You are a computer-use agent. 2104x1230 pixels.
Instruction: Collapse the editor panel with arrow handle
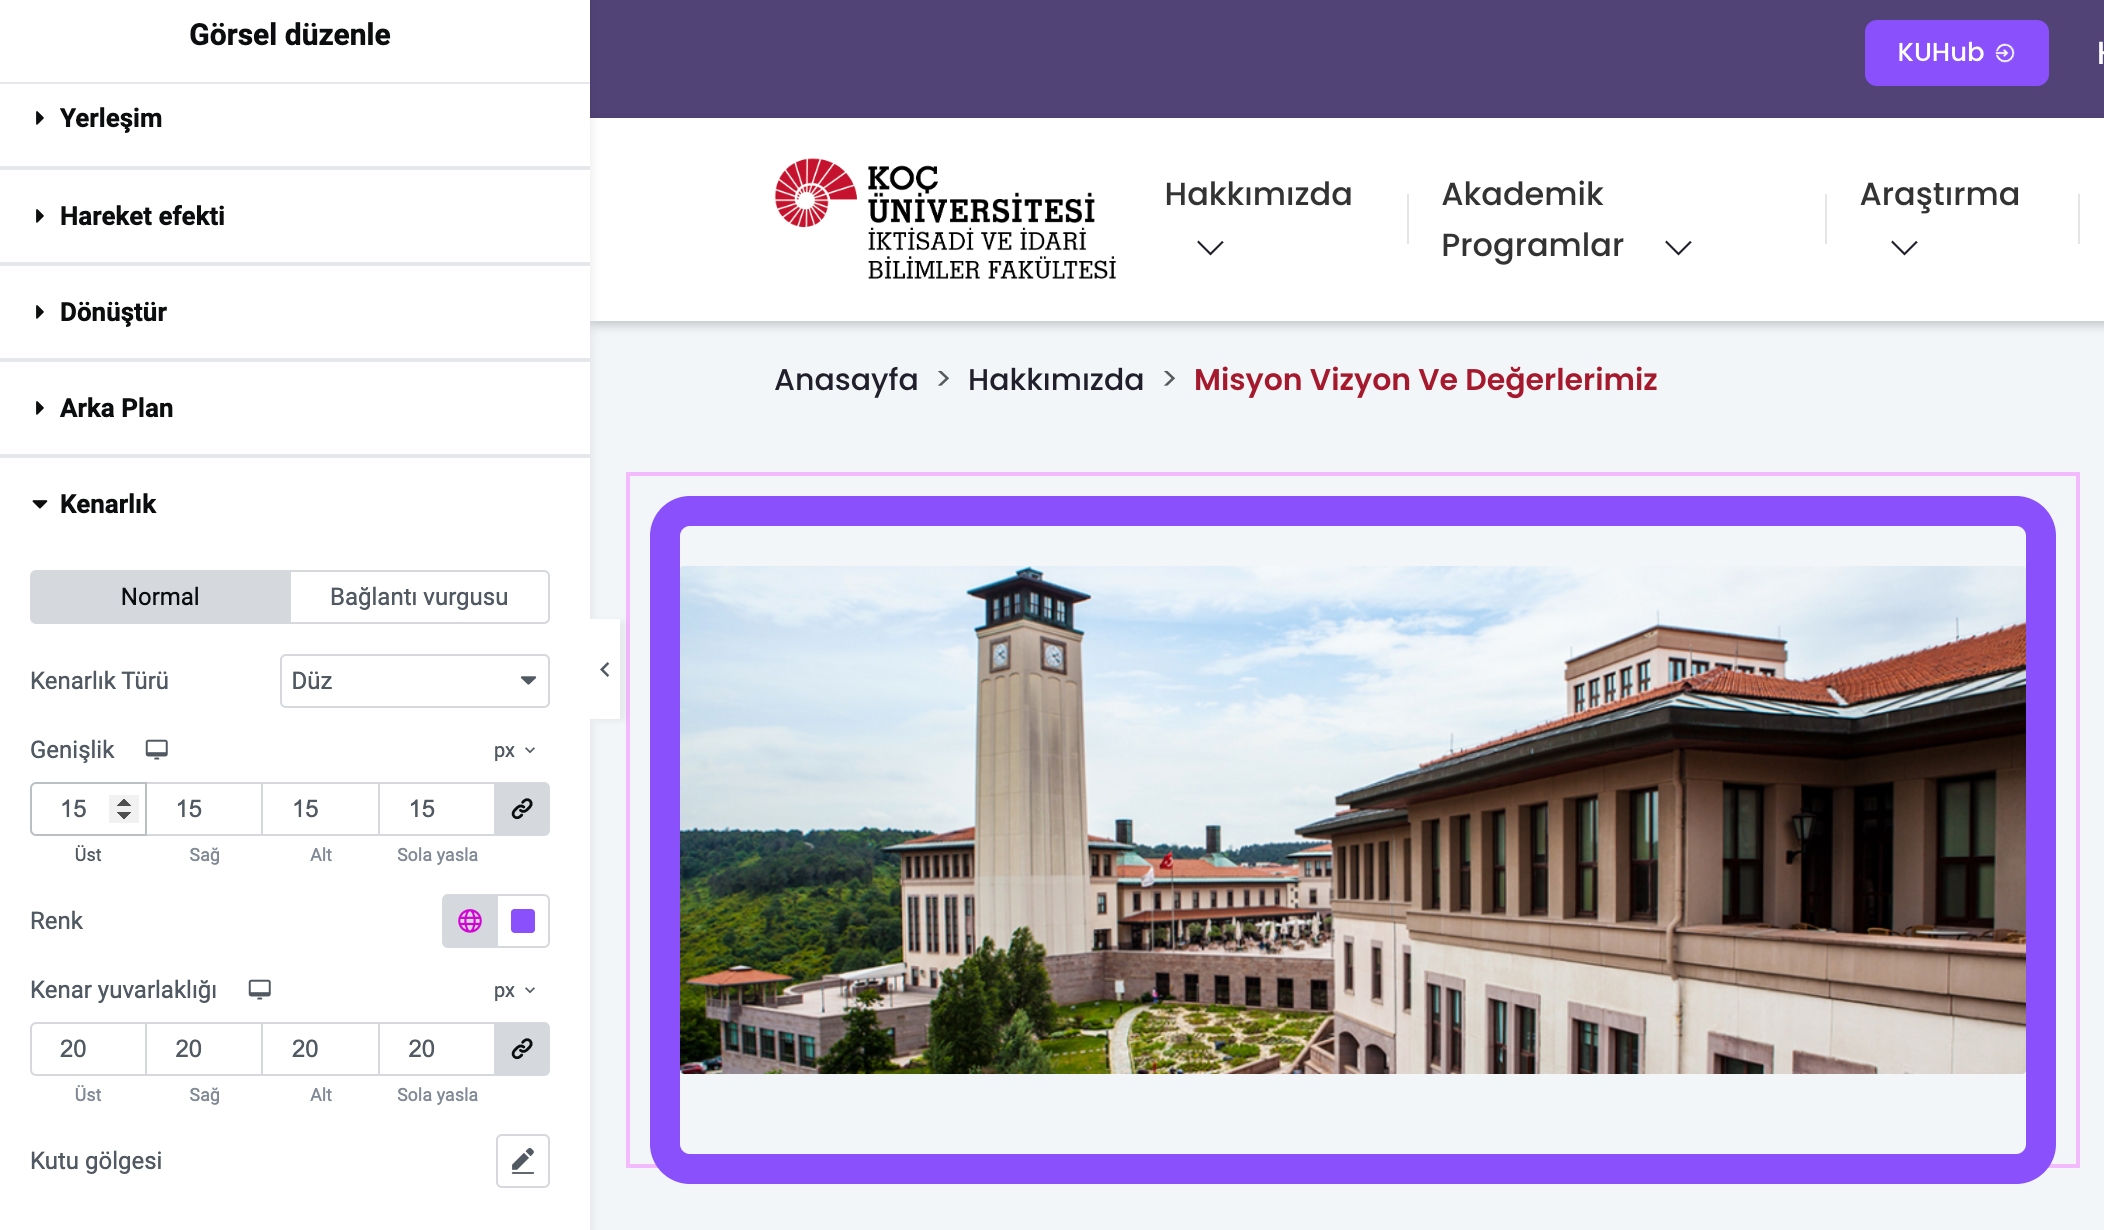point(604,670)
